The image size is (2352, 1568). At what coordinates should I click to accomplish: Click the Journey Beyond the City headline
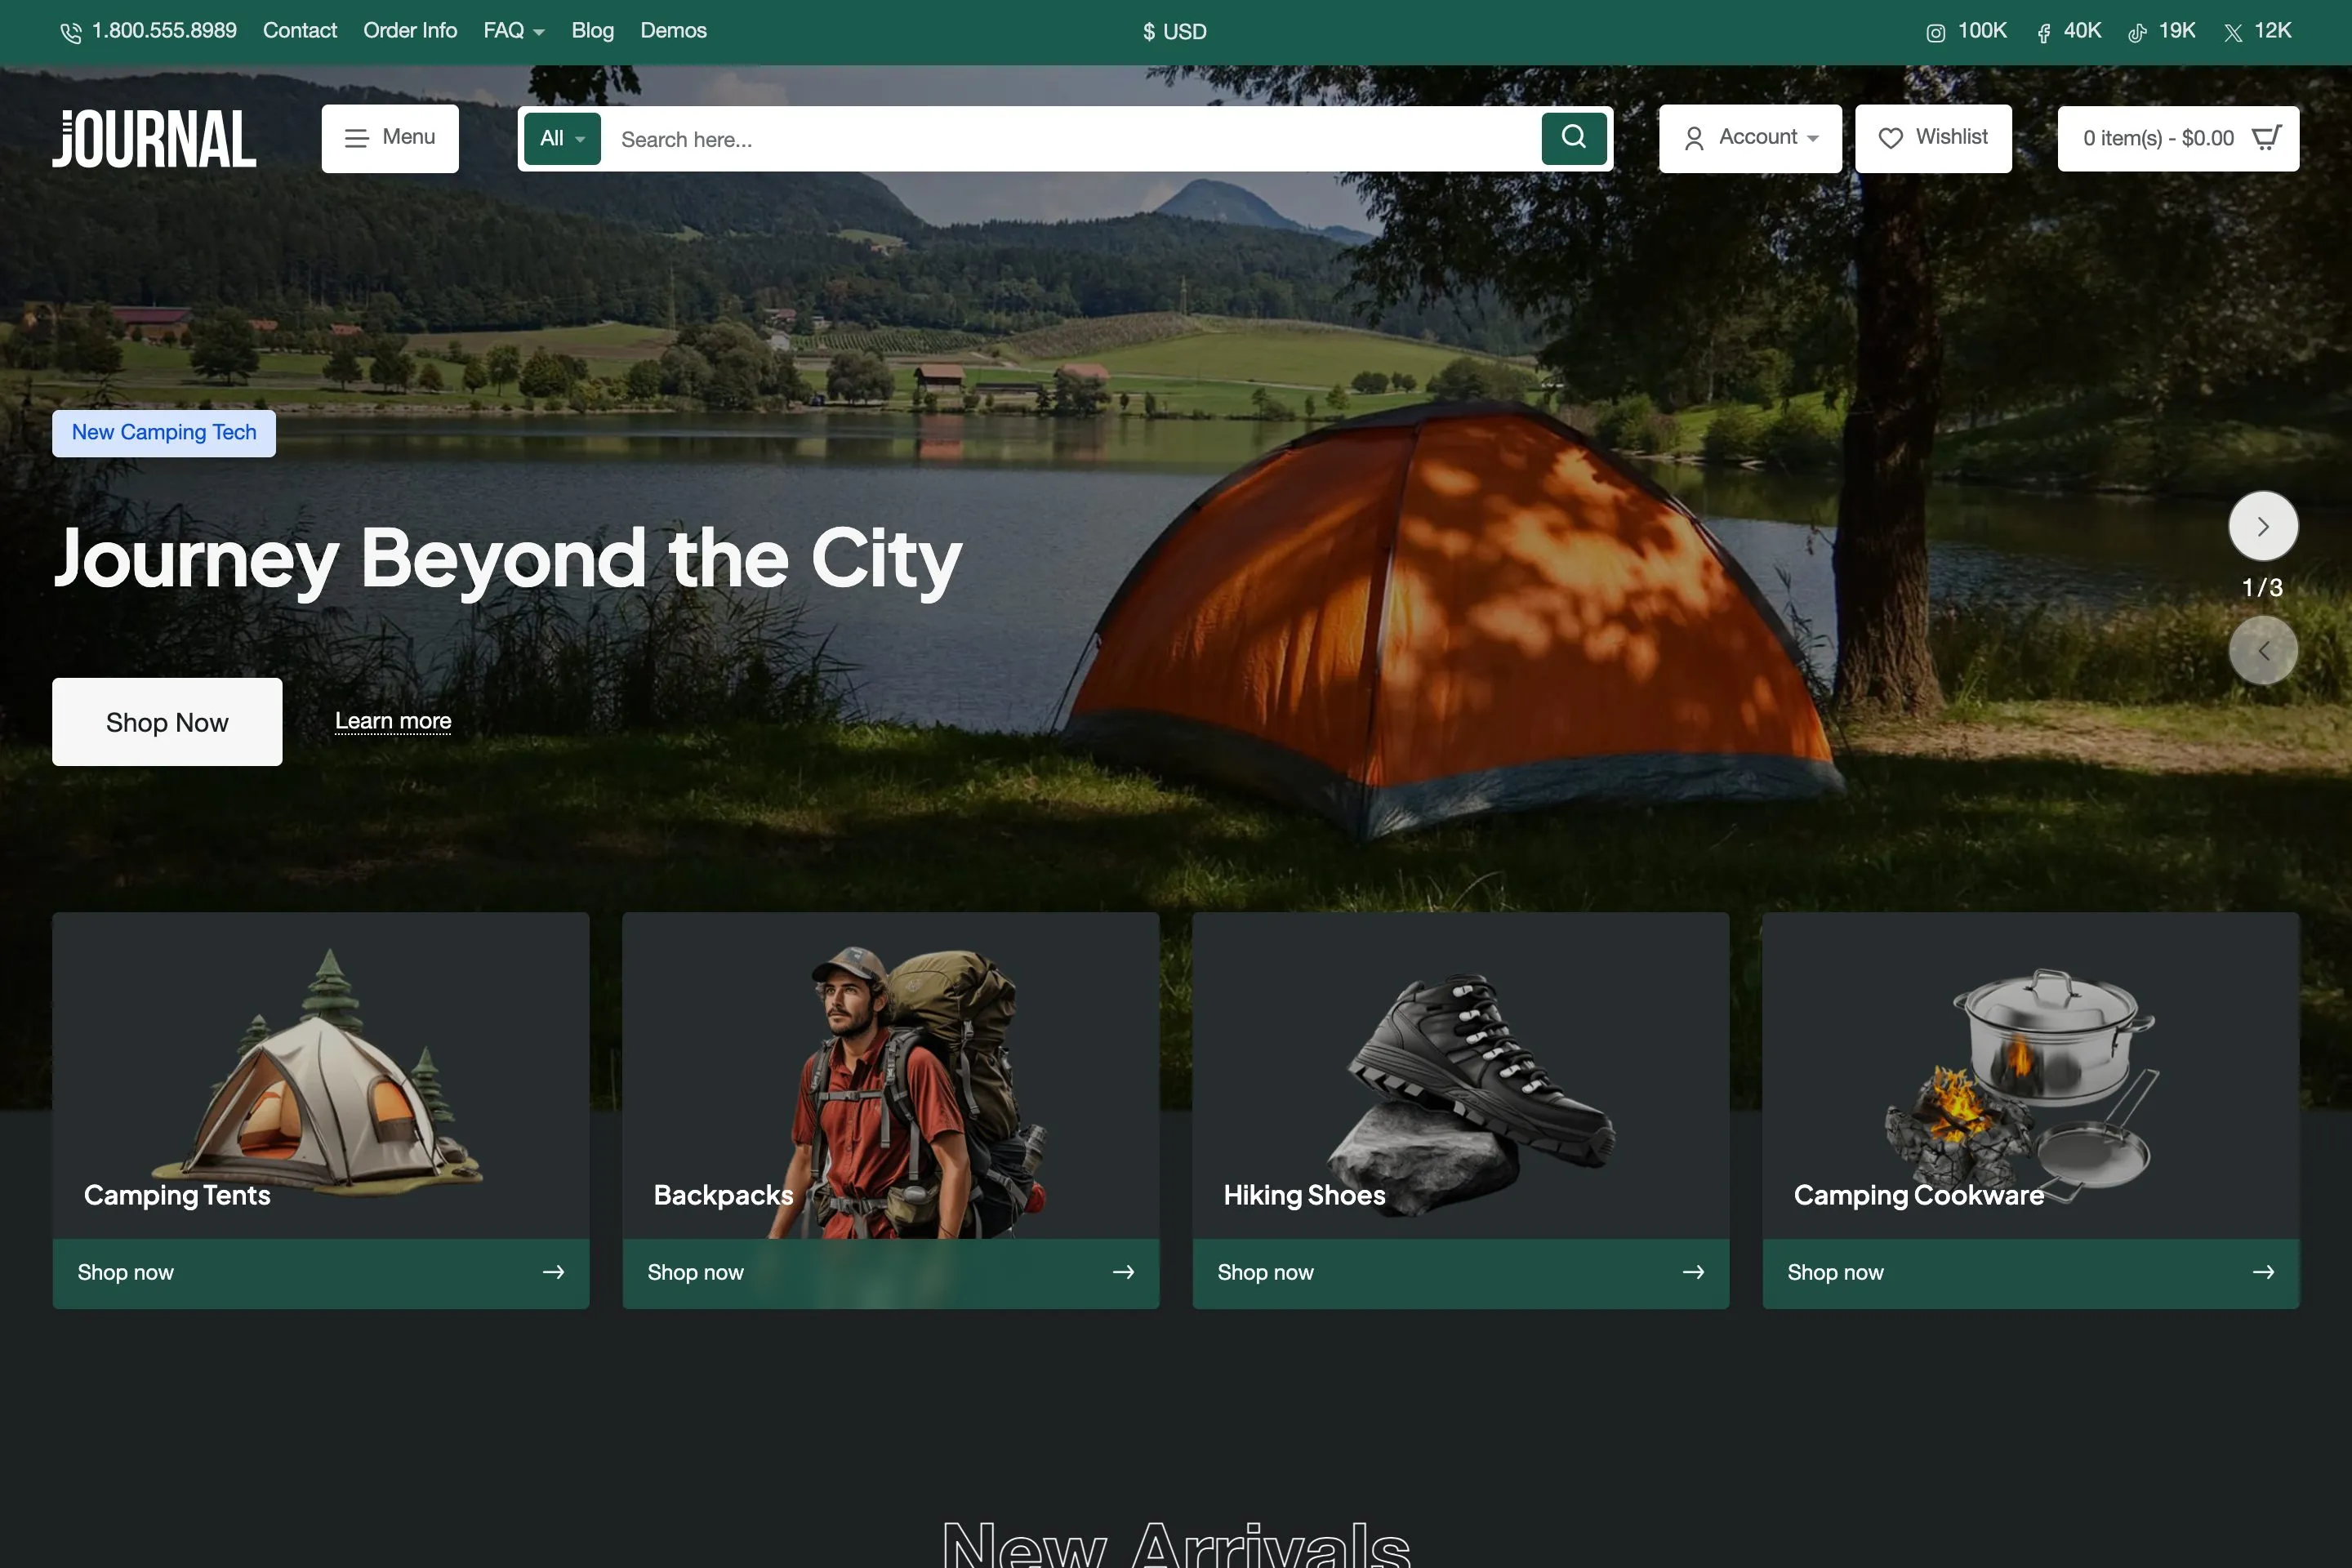click(x=507, y=560)
